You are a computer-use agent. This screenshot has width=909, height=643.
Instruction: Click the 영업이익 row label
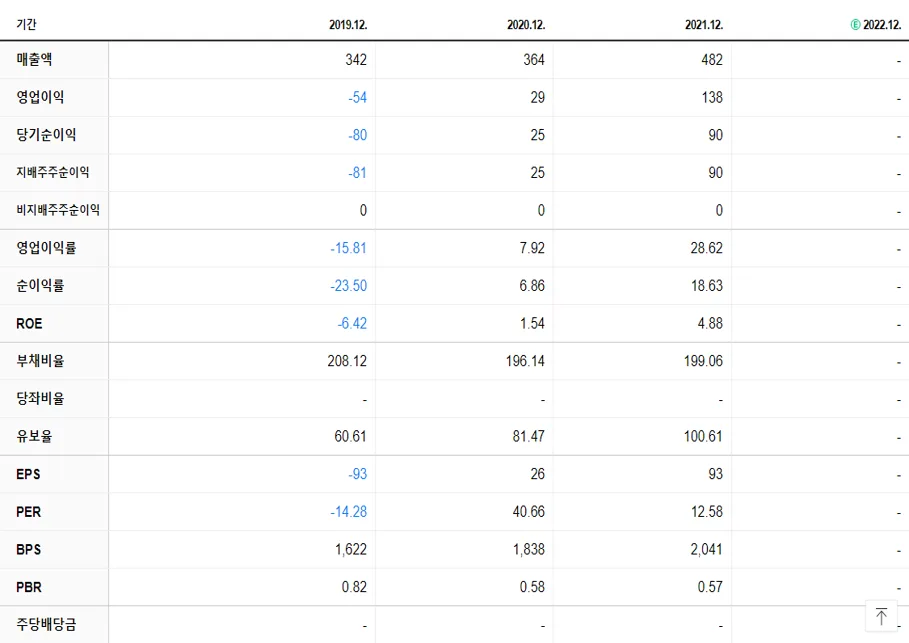(40, 97)
